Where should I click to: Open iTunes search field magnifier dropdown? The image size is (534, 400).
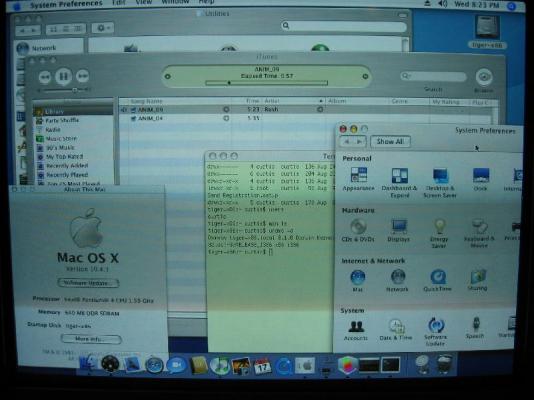click(x=406, y=76)
